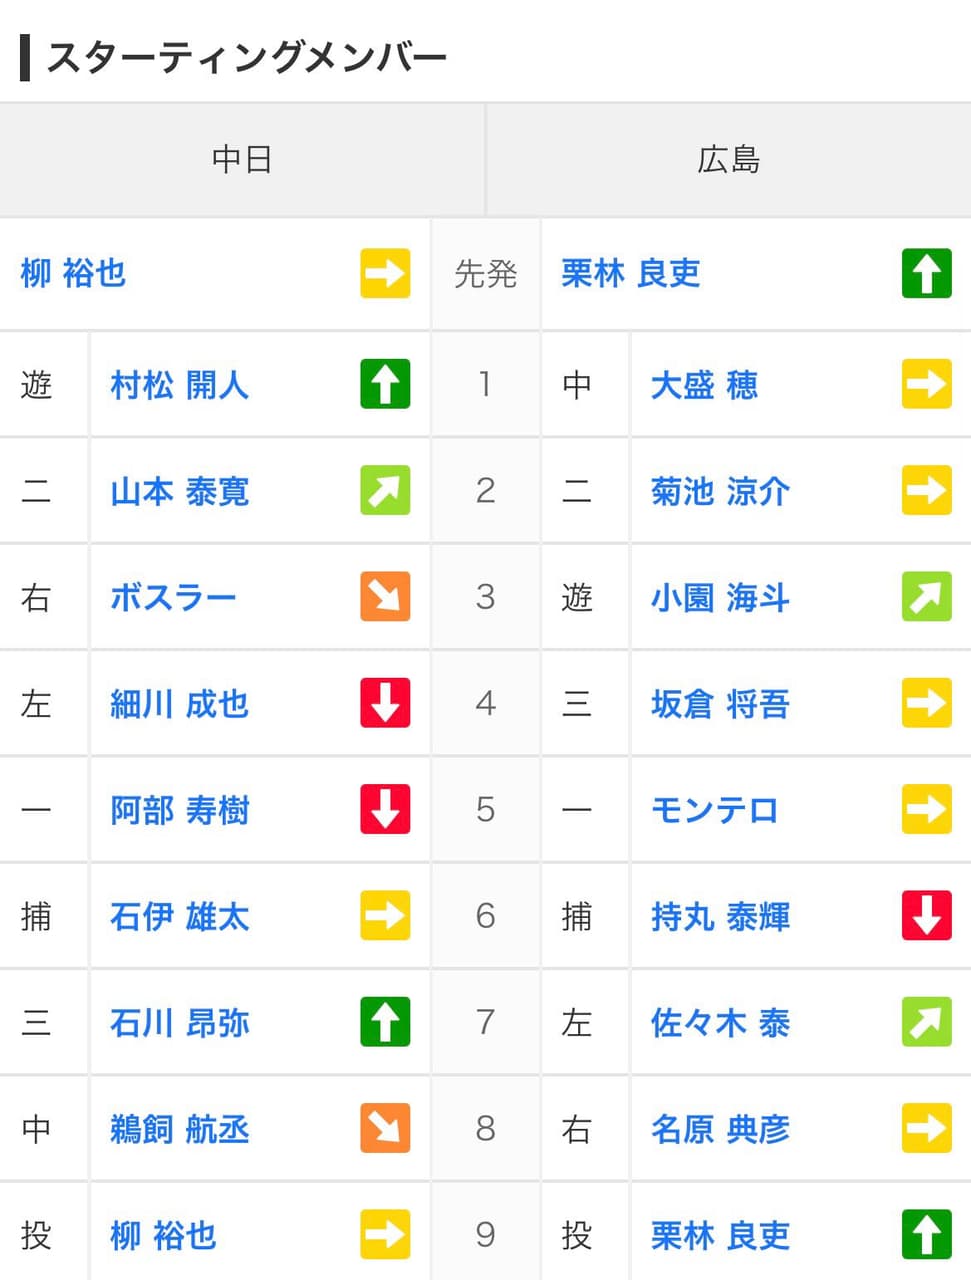Screen dimensions: 971x1280
Task: Click the green up arrow beside starter 栗林 良吏
Action: (x=926, y=273)
